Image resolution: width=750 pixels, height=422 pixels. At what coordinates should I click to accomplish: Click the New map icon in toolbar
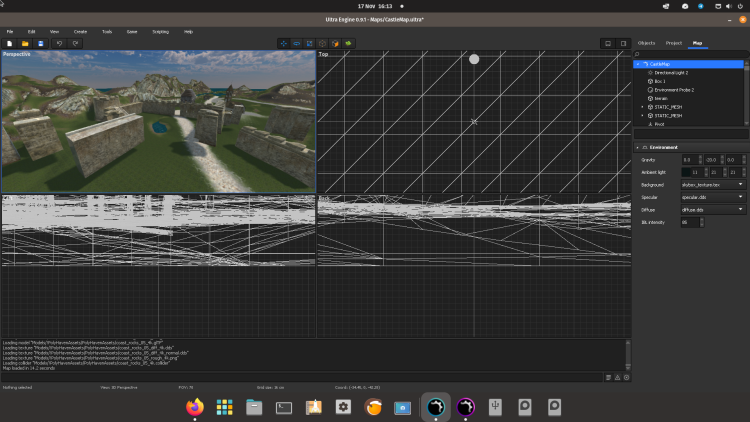(x=10, y=44)
